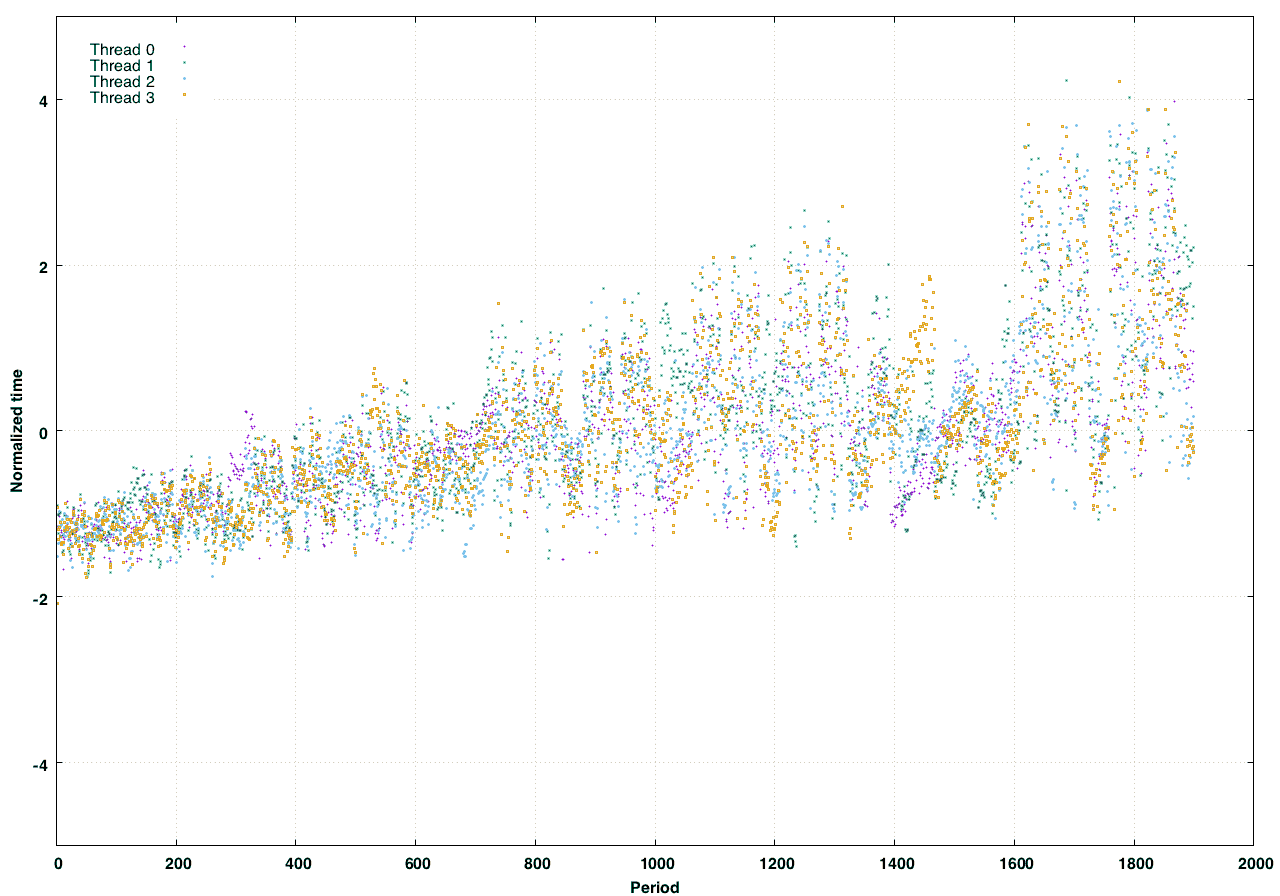Click the Thread 2 legend marker

click(x=185, y=78)
